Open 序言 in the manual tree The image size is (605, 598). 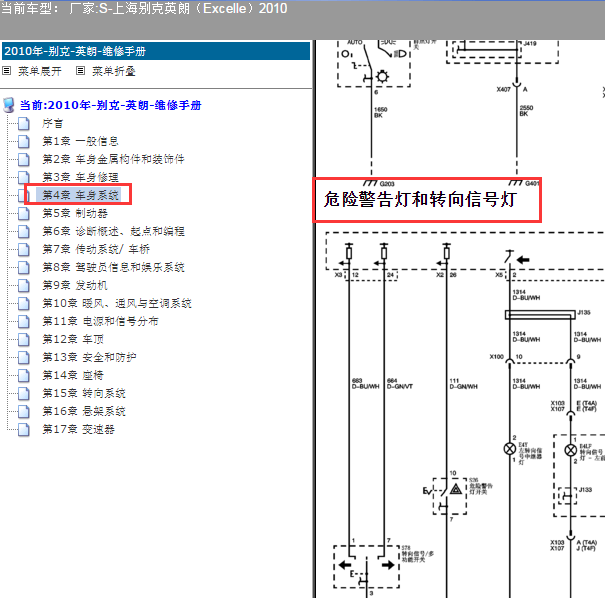tap(52, 123)
